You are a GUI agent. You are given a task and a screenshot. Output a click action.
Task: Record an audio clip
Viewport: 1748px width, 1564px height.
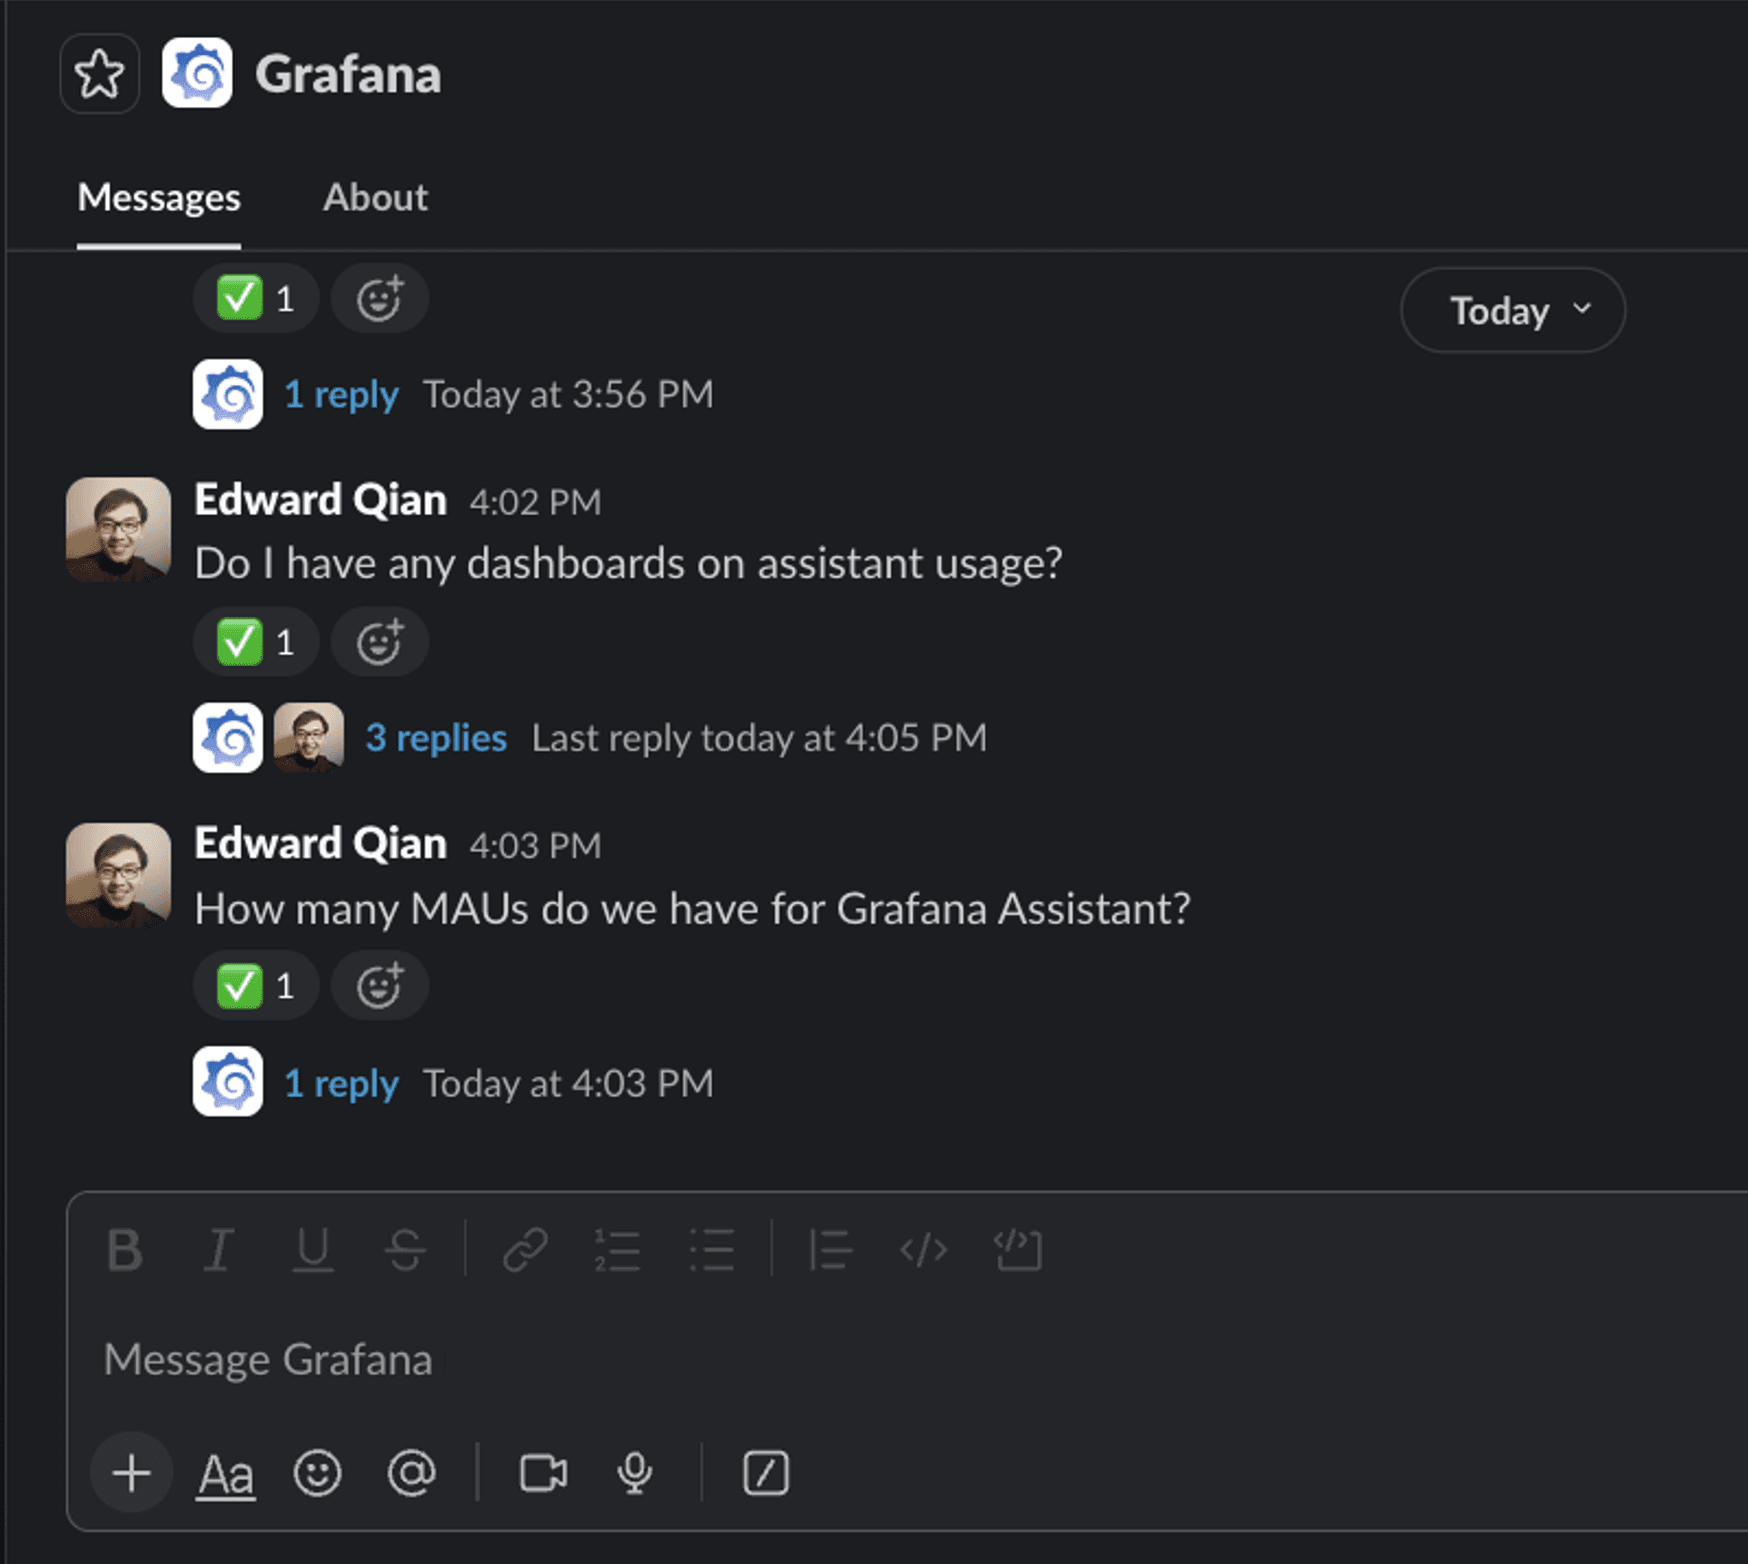click(634, 1471)
